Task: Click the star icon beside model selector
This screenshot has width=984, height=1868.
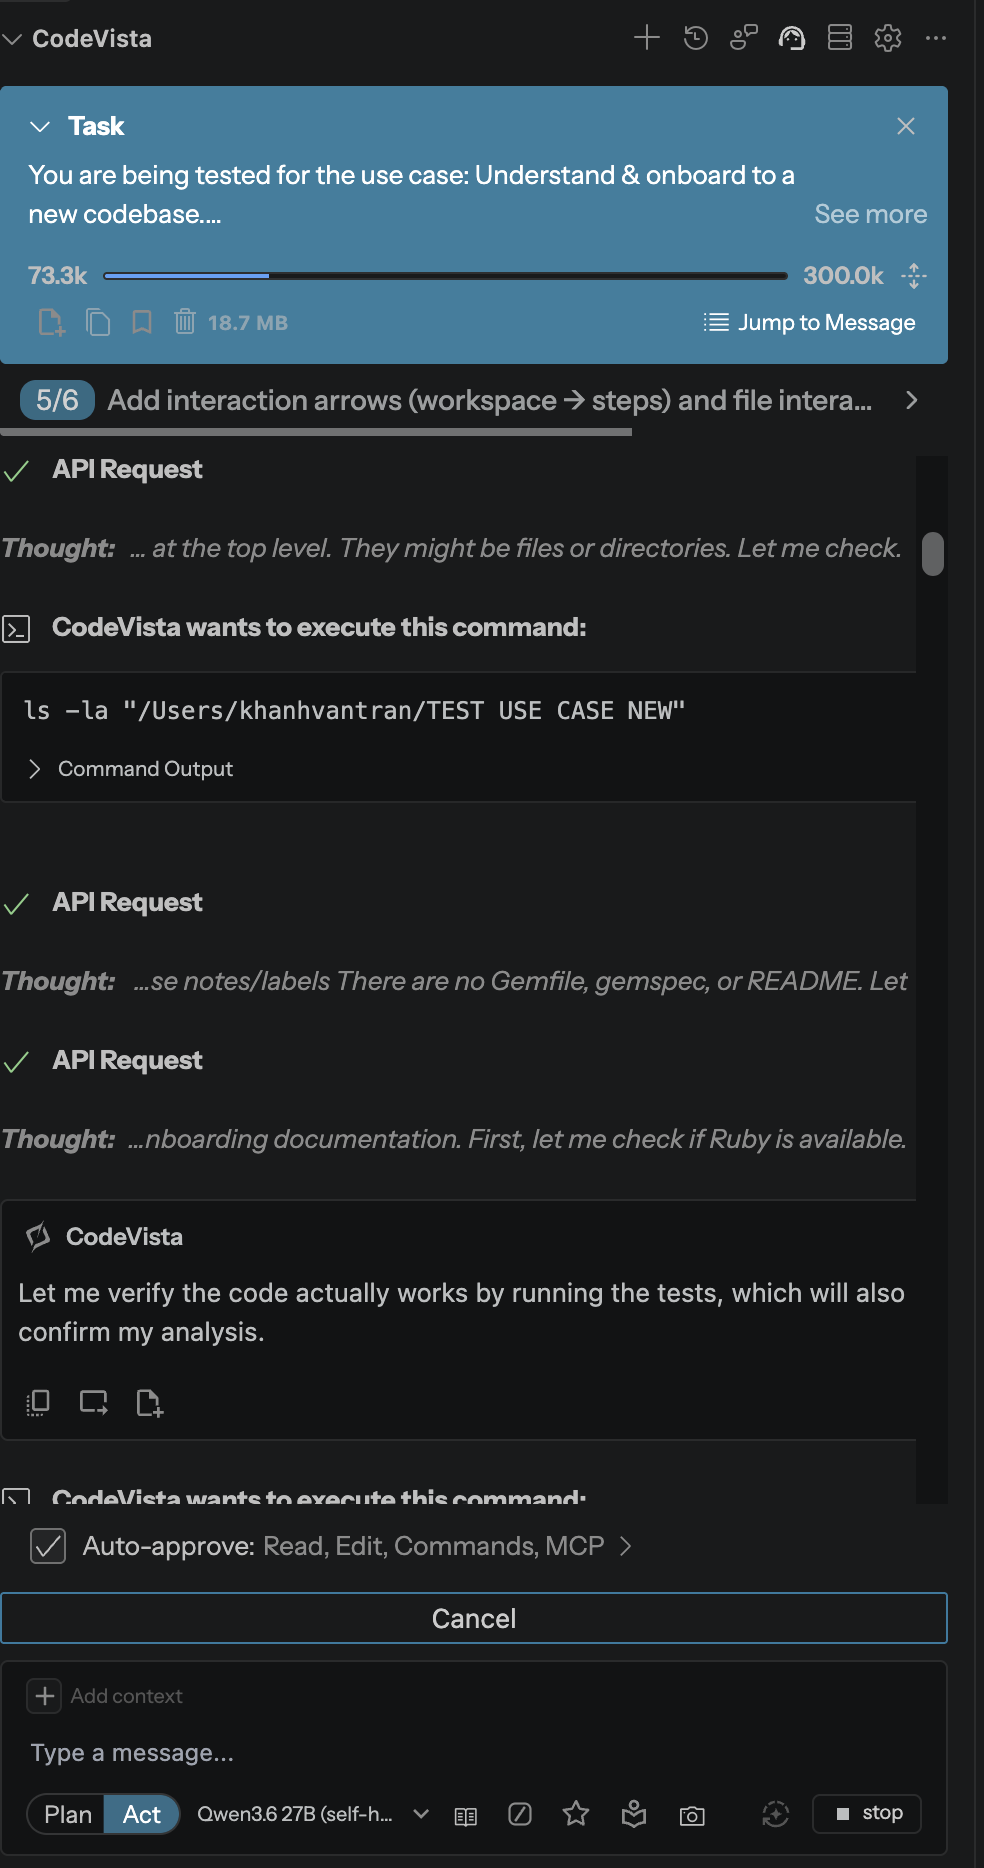Action: (576, 1814)
